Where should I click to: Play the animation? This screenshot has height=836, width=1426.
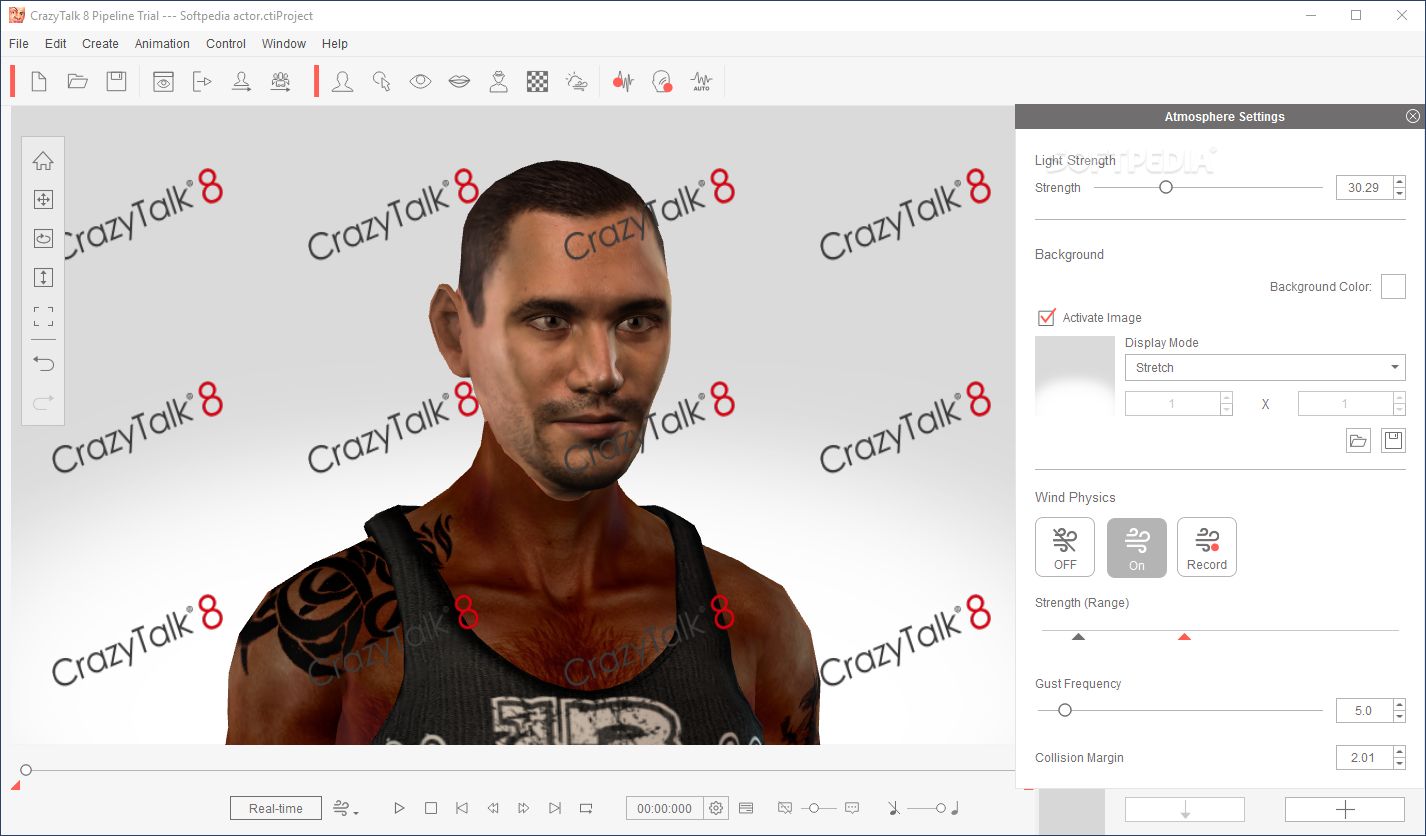(x=399, y=808)
